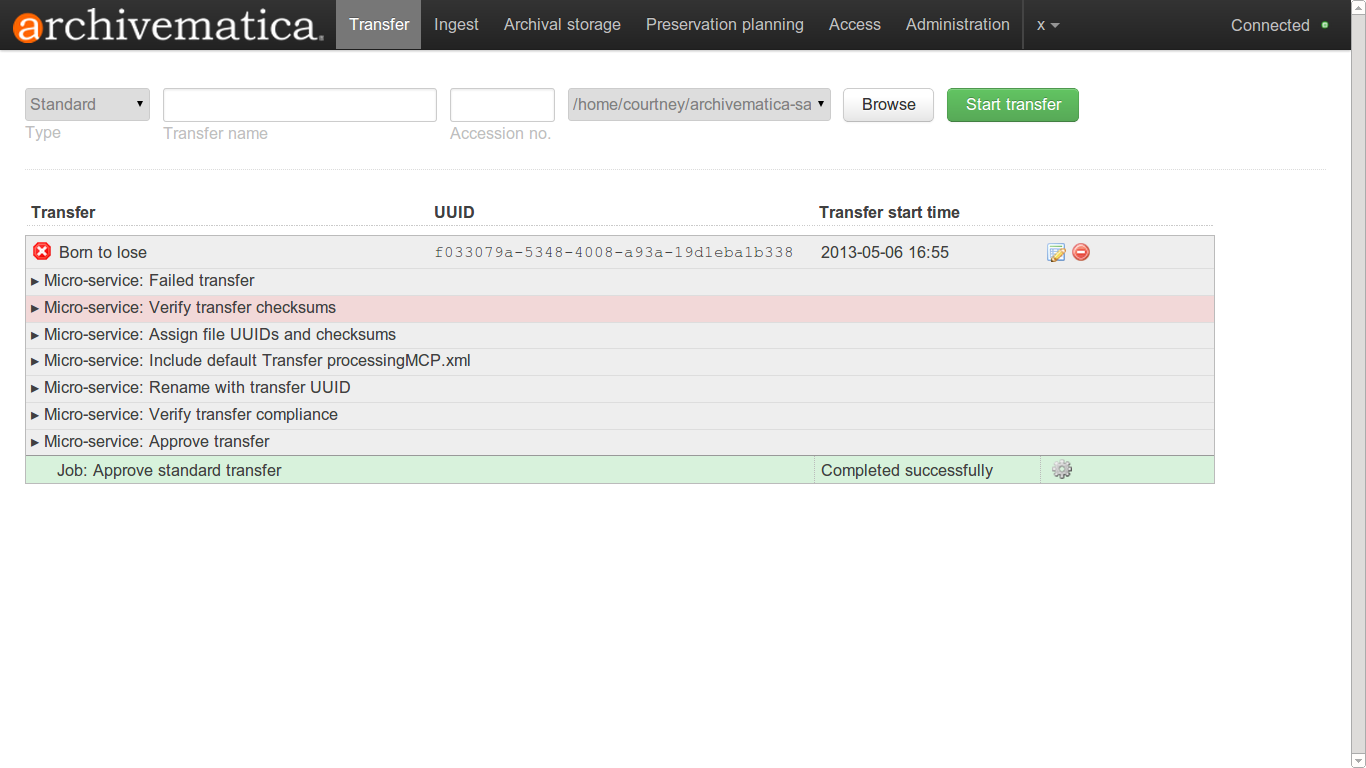Switch to the Ingest tab
Image resolution: width=1366 pixels, height=768 pixels.
(x=456, y=25)
